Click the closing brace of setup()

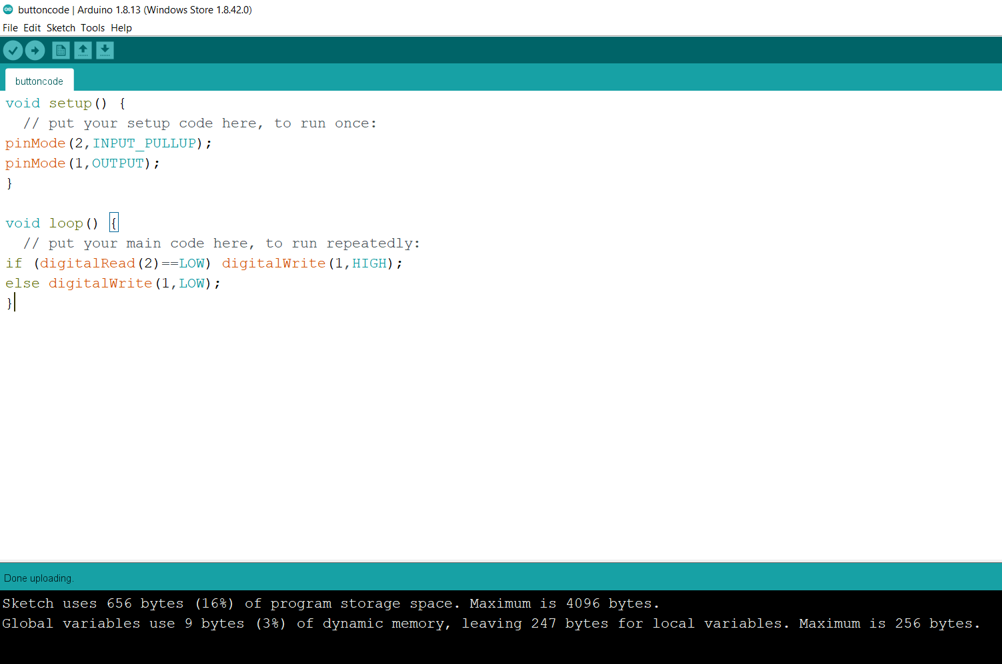coord(9,183)
